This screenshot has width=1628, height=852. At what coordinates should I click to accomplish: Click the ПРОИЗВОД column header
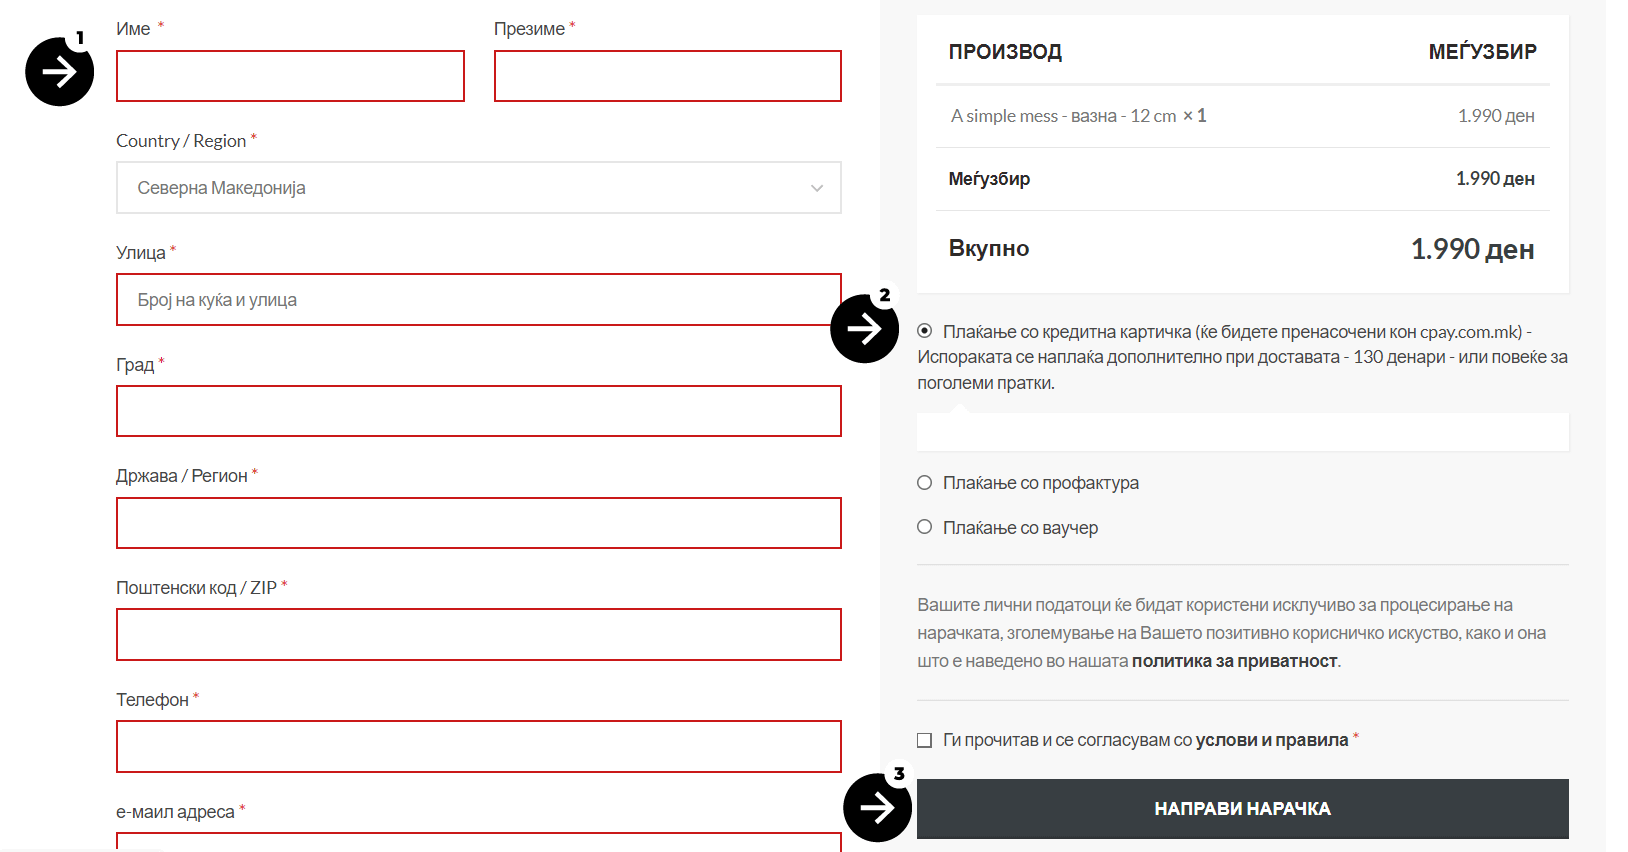click(1005, 52)
